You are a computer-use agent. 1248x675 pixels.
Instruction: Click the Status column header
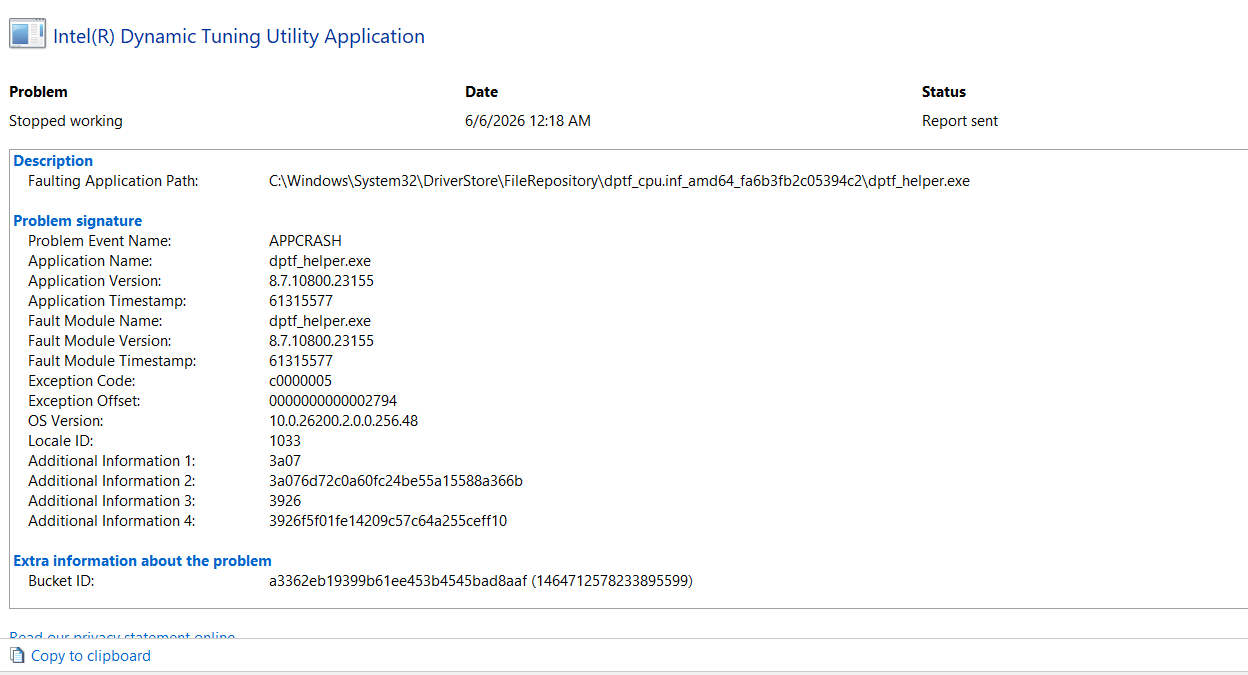coord(944,92)
